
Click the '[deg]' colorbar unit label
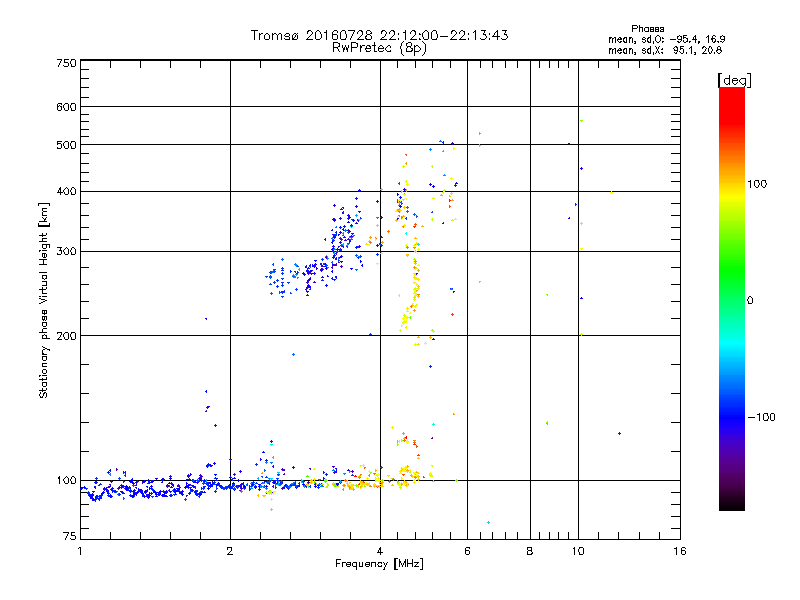734,80
